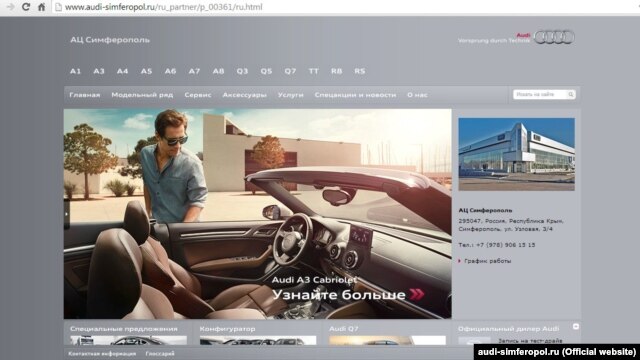Click the browser forward arrow
The height and width of the screenshot is (360, 640).
click(11, 7)
